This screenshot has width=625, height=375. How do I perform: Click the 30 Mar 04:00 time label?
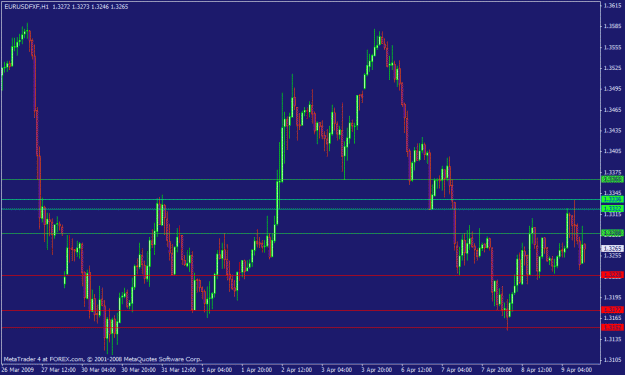[x=98, y=370]
